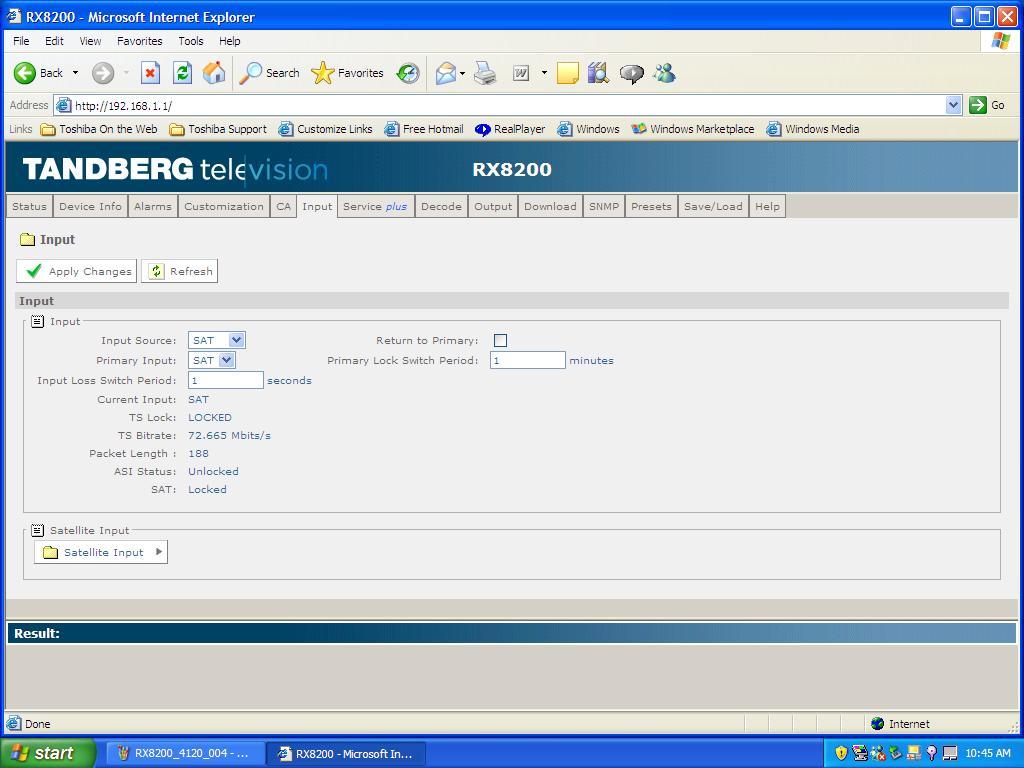Open the address bar dropdown arrow
The width and height of the screenshot is (1024, 768).
[953, 105]
